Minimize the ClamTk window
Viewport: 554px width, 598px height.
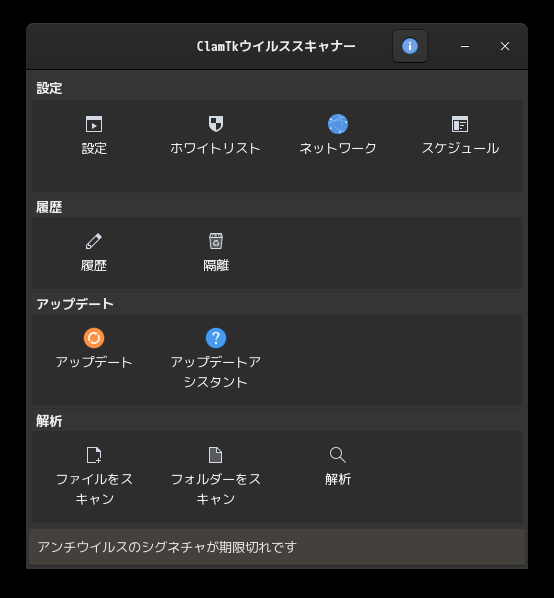click(465, 46)
